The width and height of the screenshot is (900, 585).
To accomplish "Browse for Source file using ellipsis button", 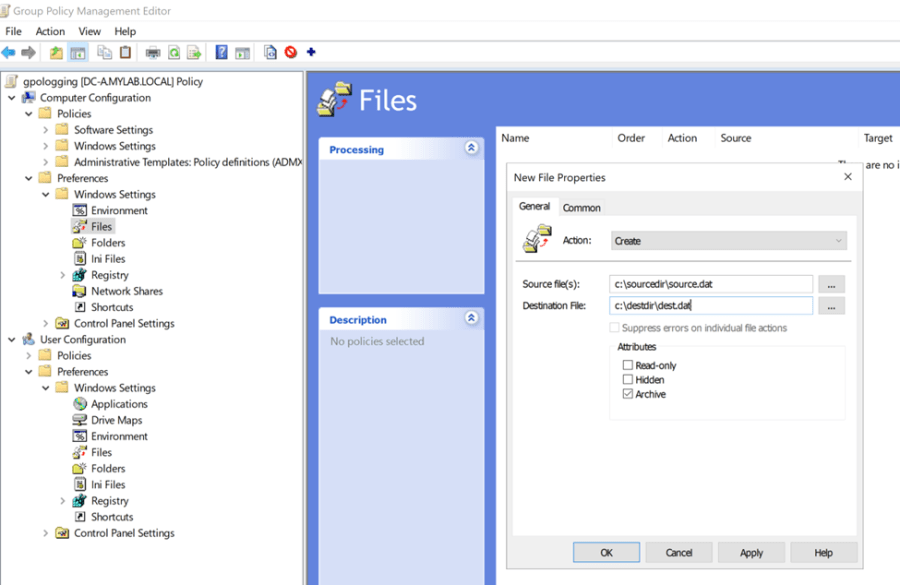I will (x=830, y=284).
